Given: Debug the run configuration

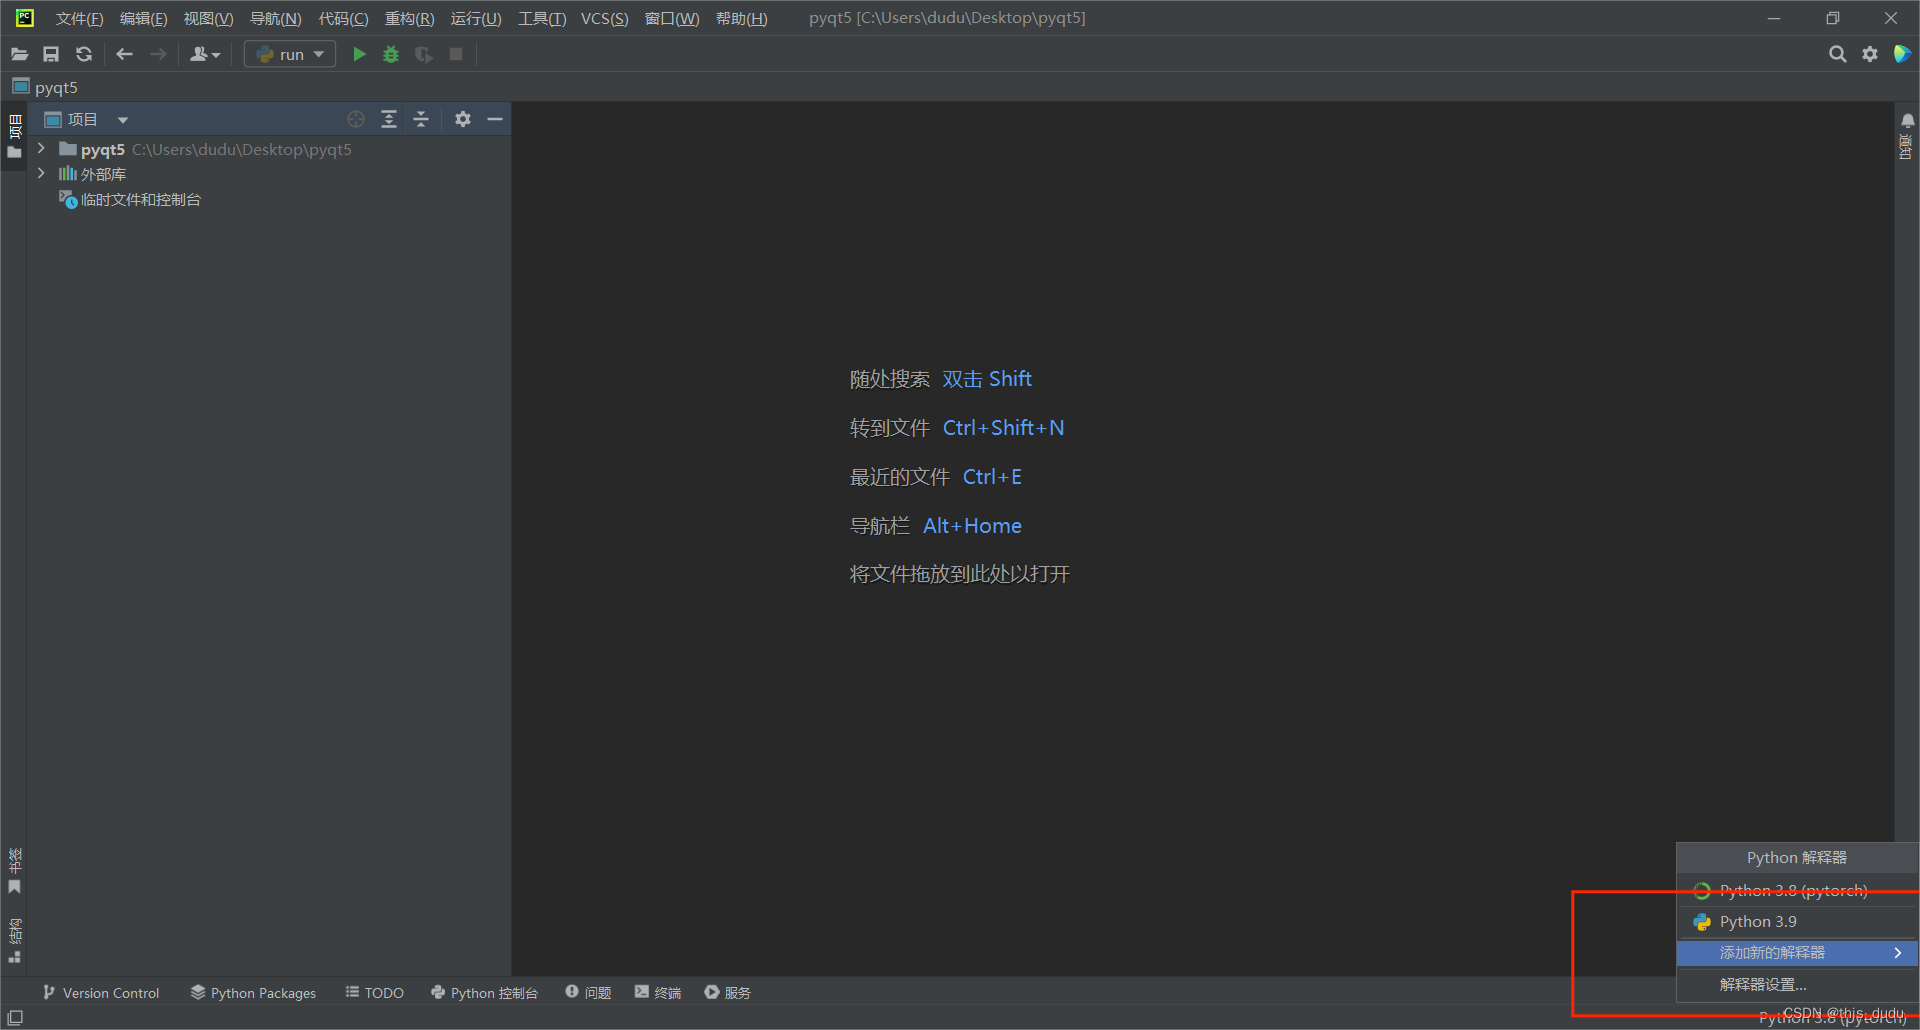Looking at the screenshot, I should pos(390,54).
